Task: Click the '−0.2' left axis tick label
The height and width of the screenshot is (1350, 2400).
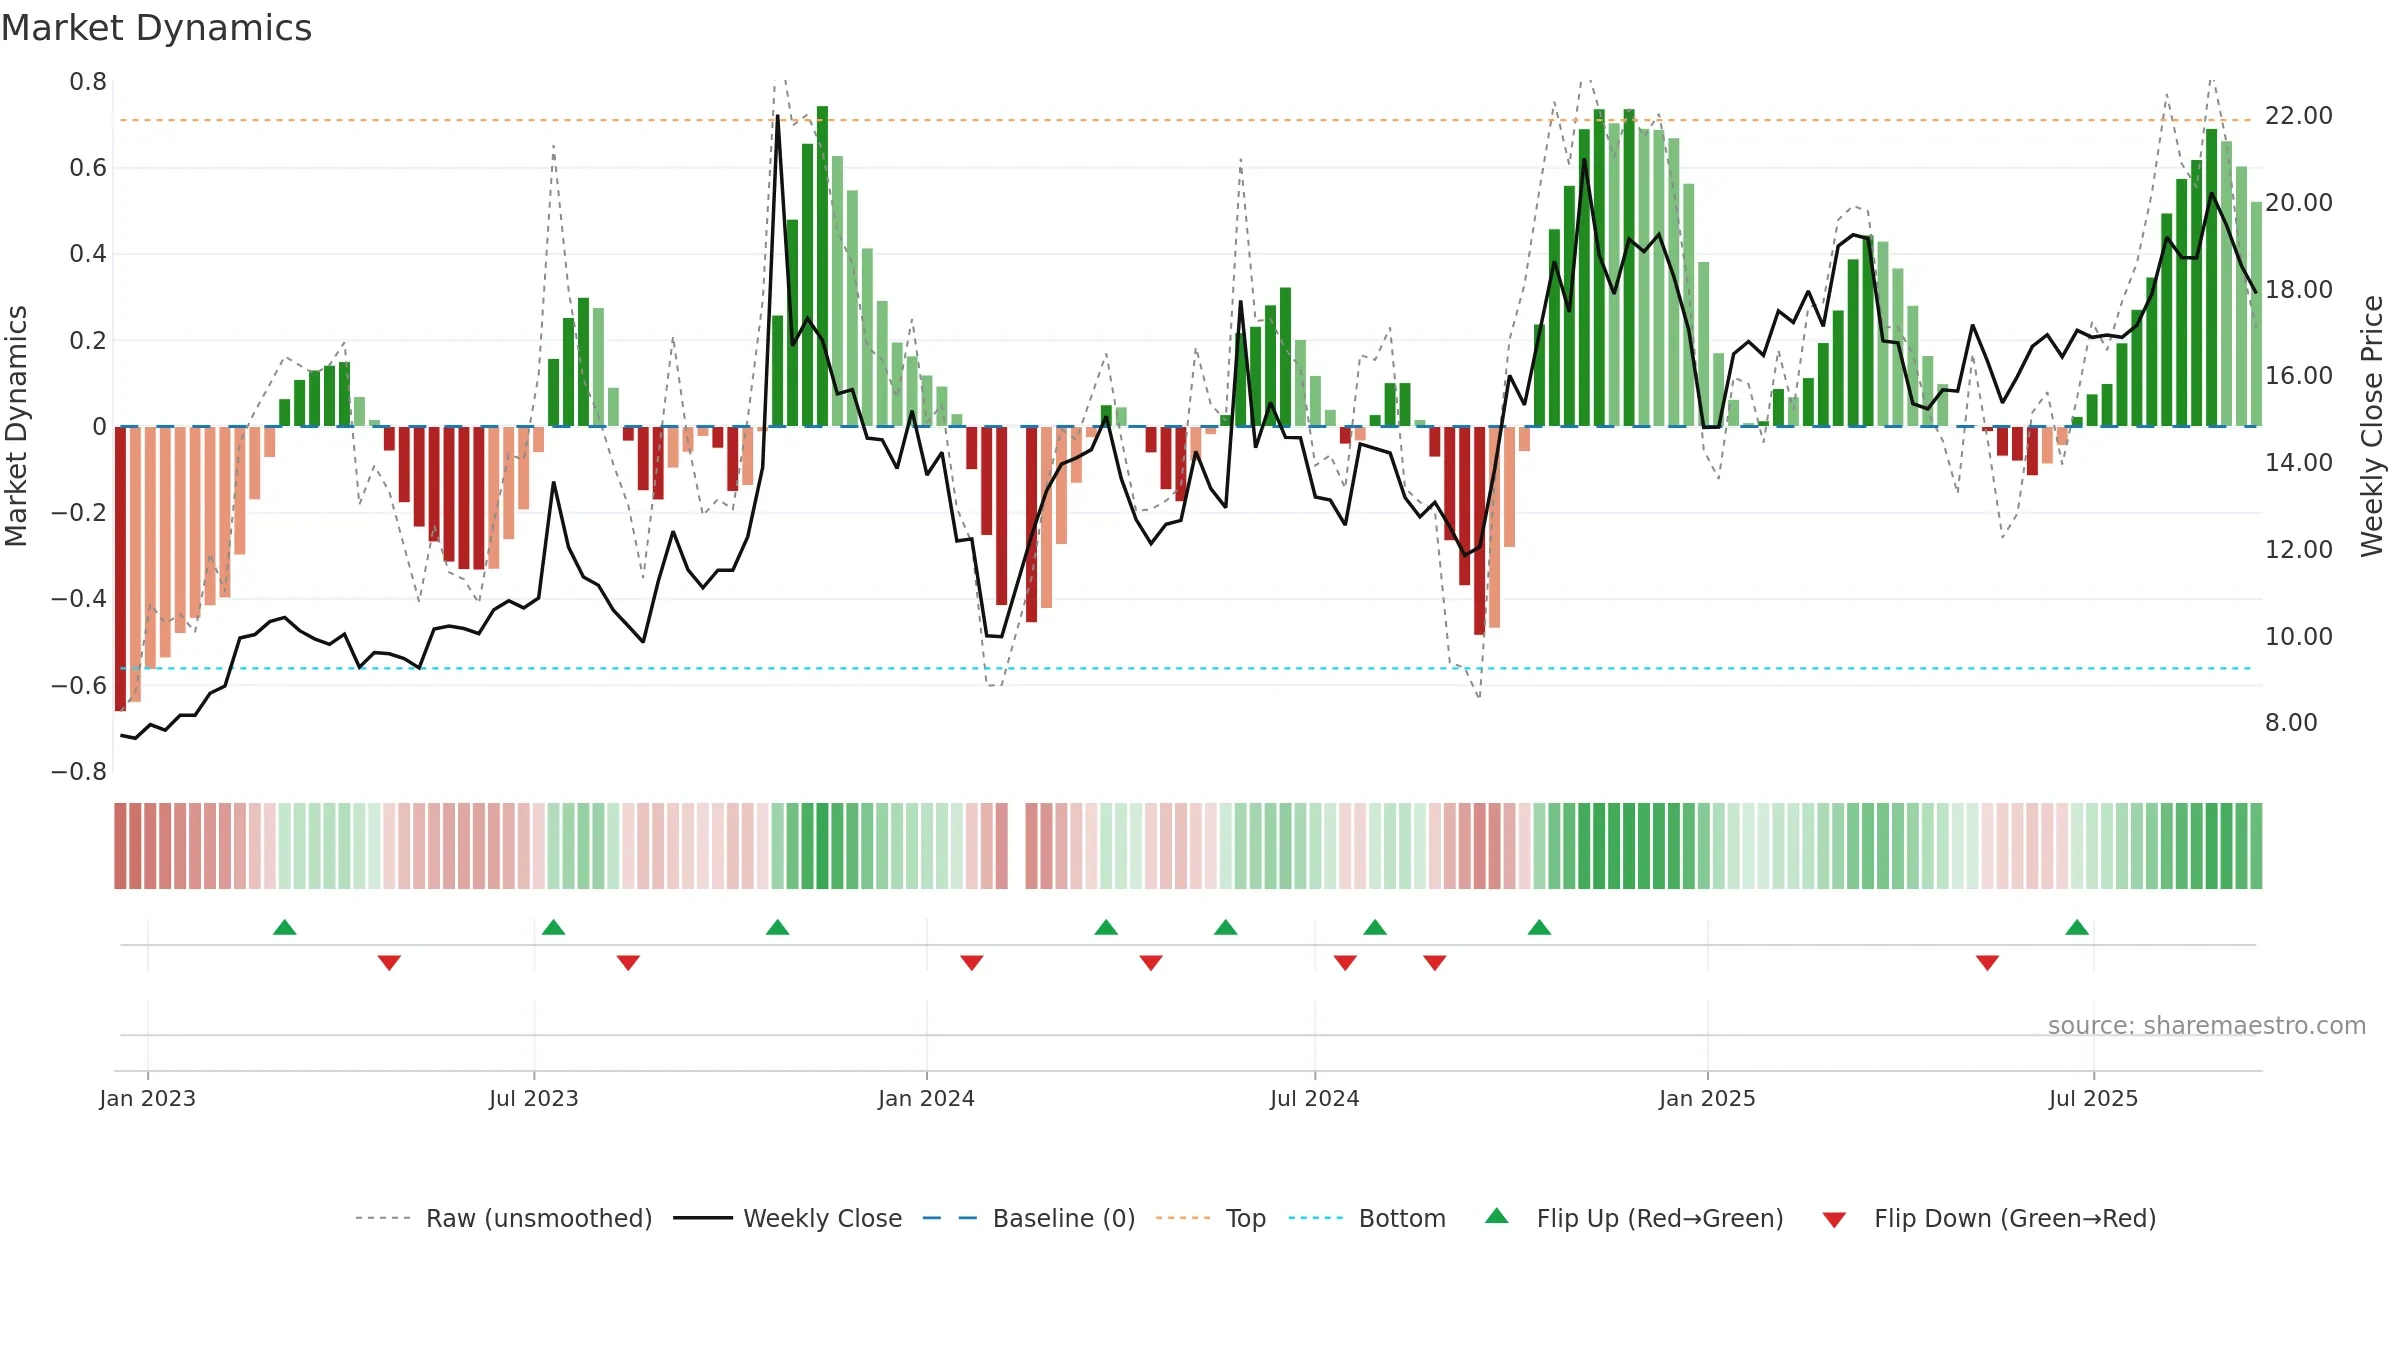Action: (x=79, y=513)
